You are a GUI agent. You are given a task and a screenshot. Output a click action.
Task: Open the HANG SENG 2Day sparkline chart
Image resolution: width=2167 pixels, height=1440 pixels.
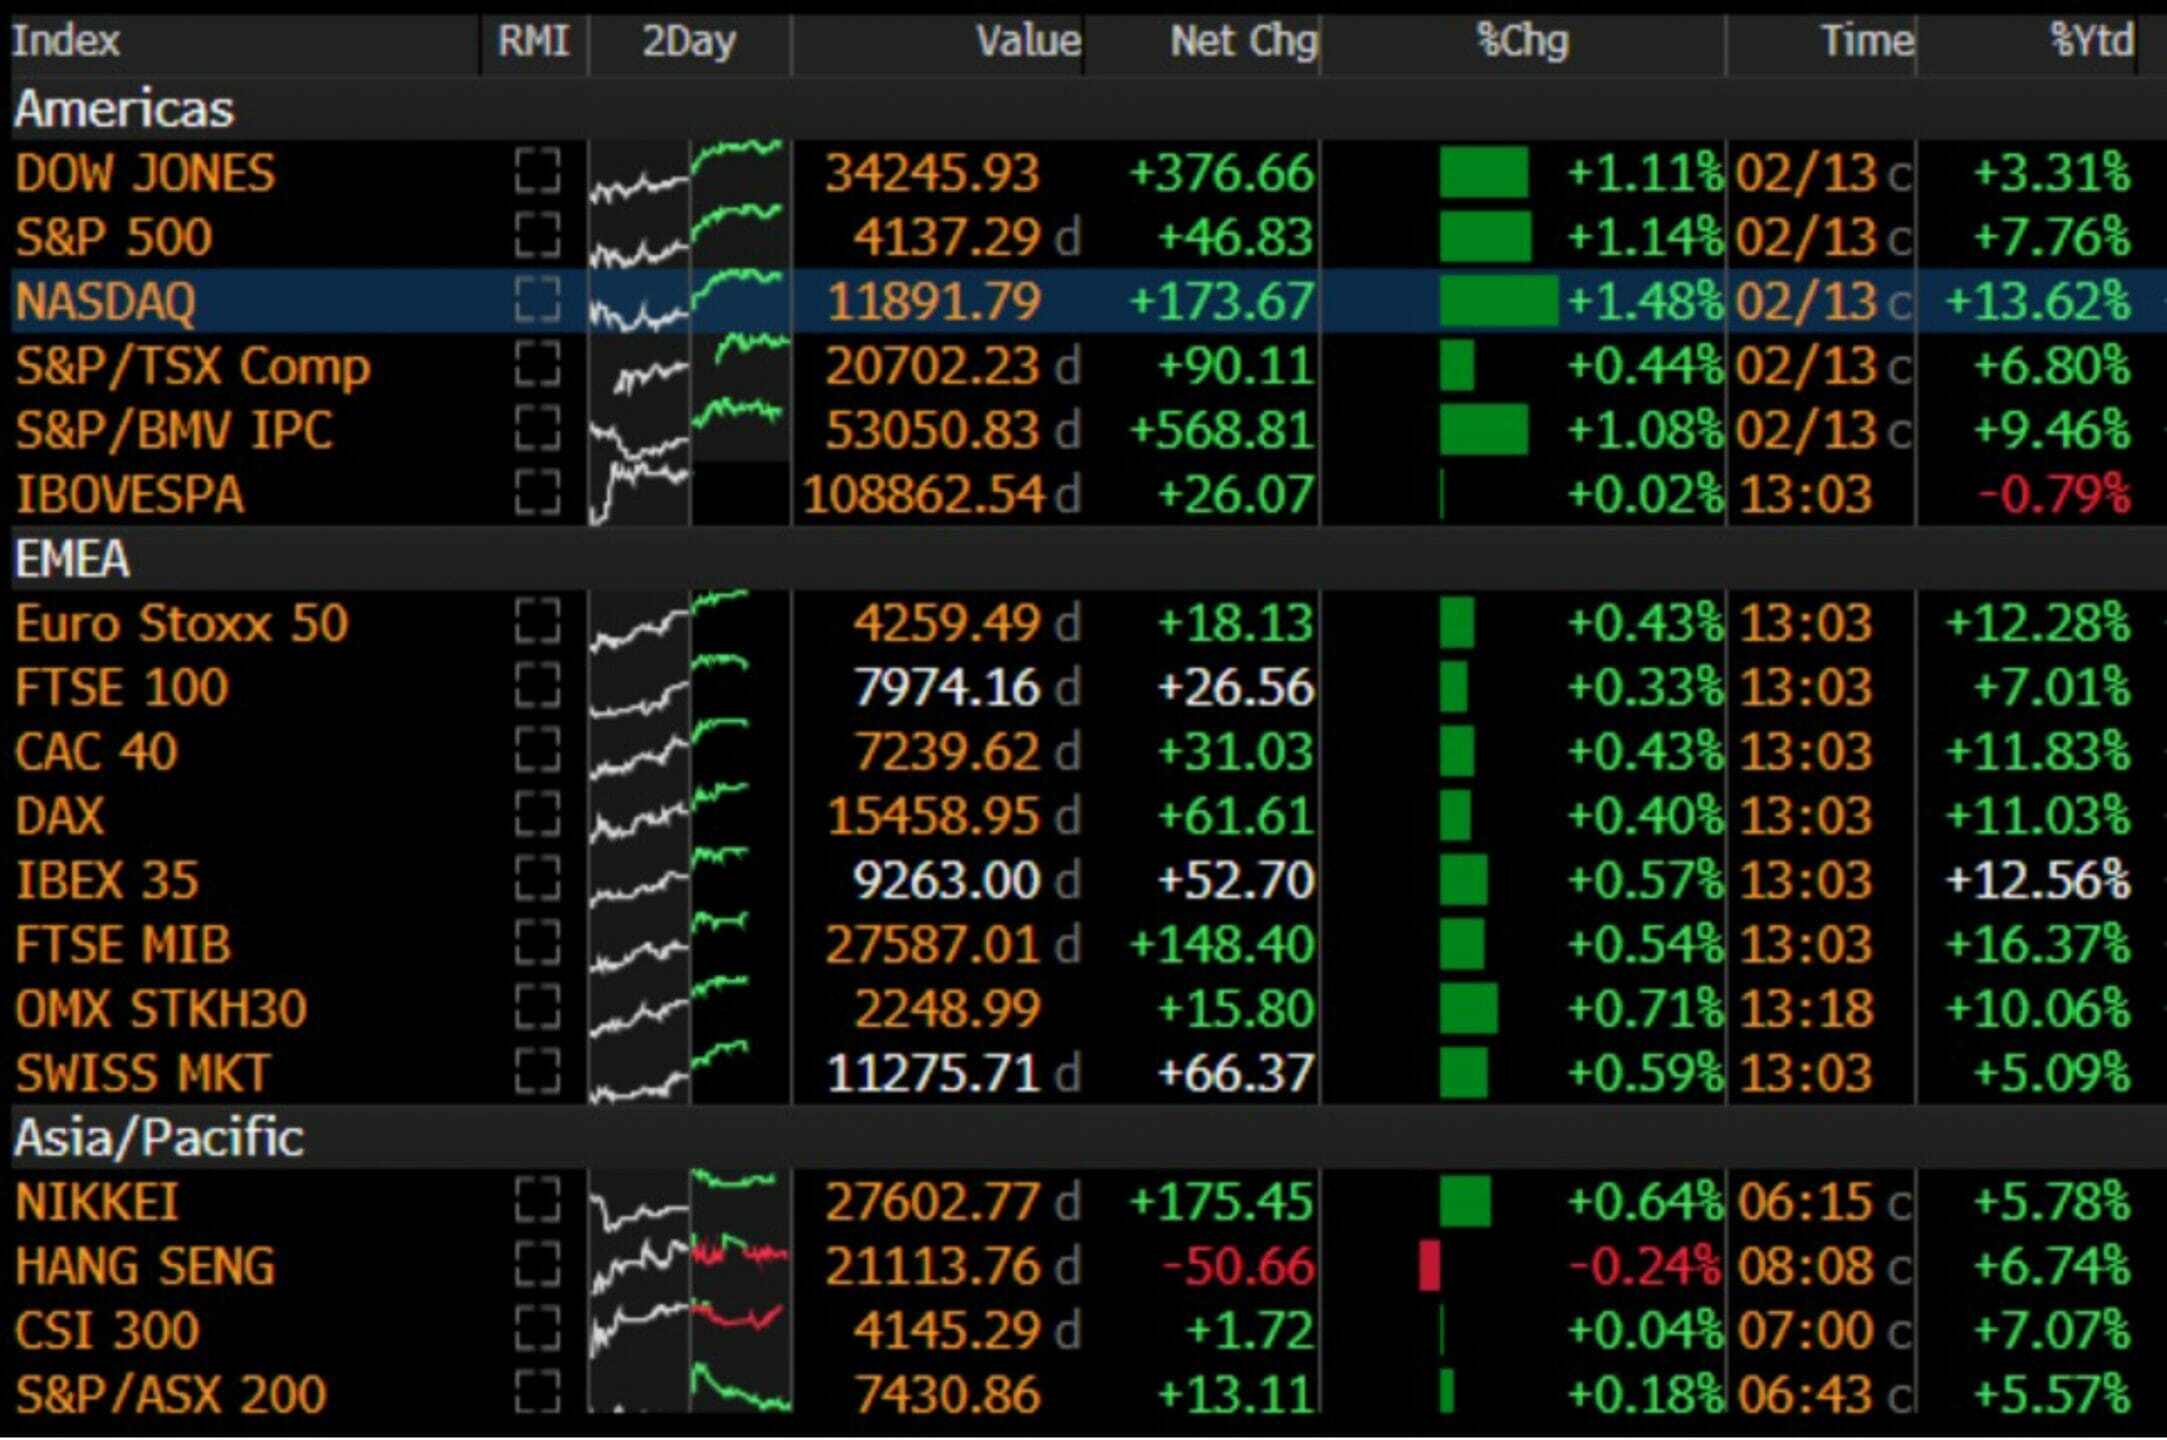click(688, 1266)
